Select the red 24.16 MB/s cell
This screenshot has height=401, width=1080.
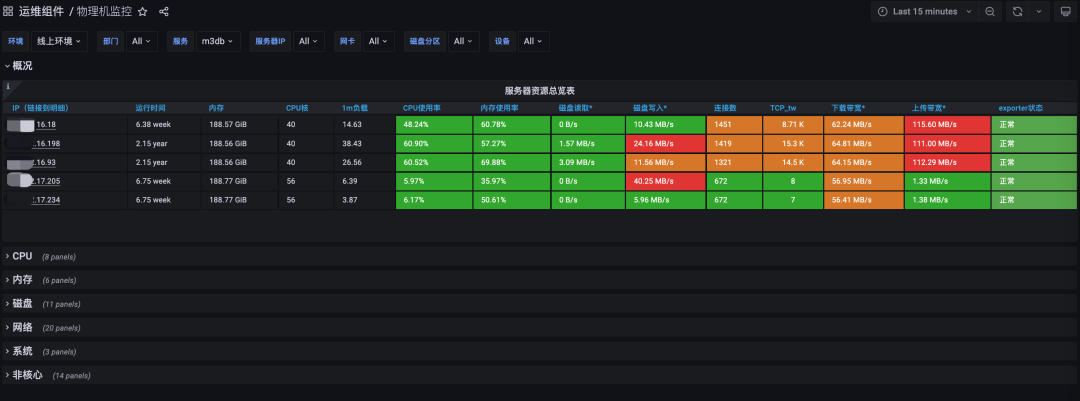click(665, 143)
